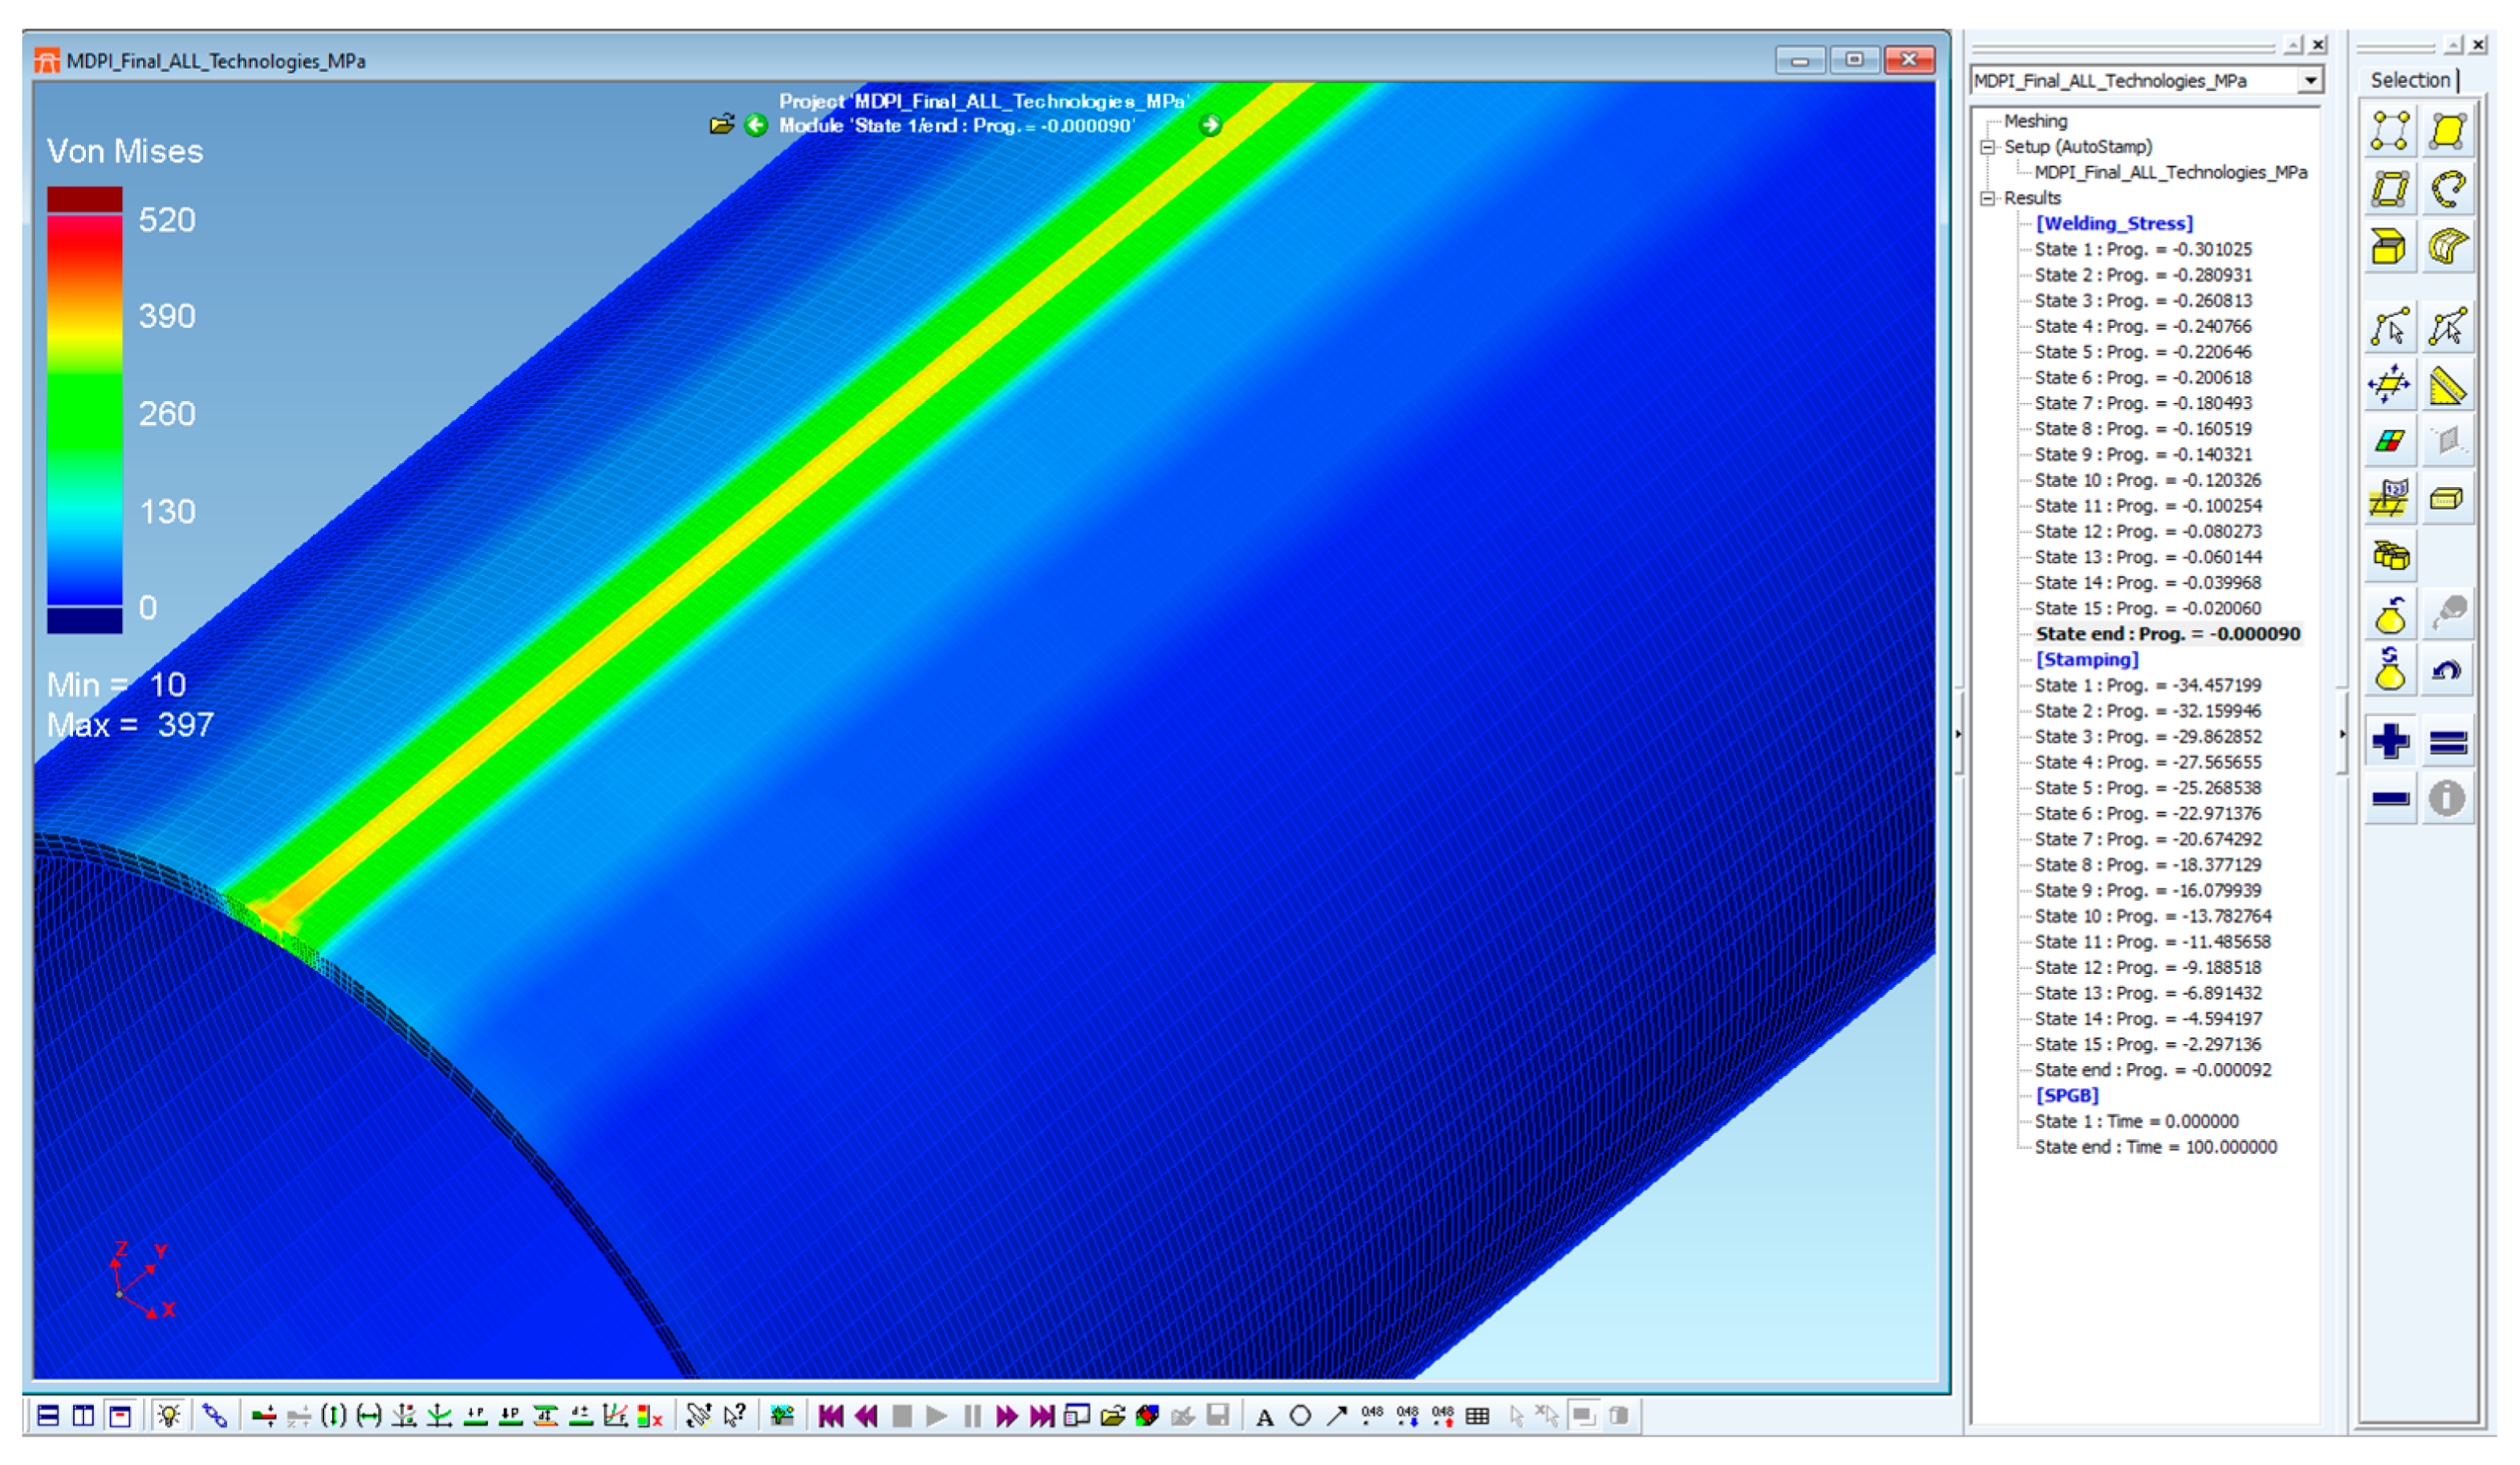This screenshot has width=2520, height=1465.
Task: Click the blue equals selection button
Action: point(2447,741)
